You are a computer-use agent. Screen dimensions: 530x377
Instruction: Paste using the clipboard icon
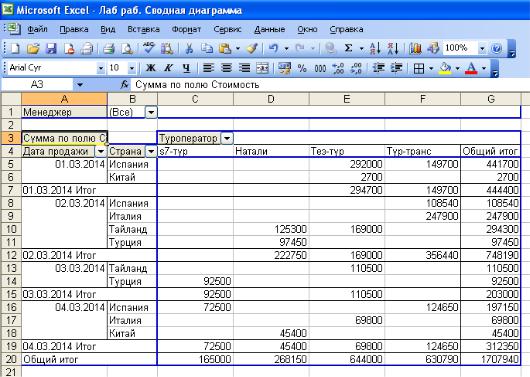point(225,49)
